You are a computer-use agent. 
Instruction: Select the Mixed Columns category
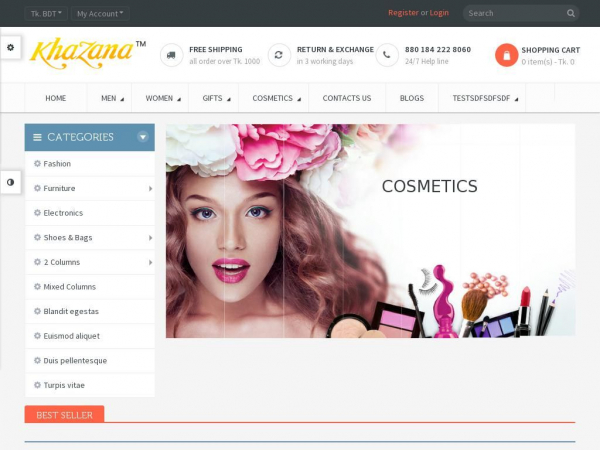click(90, 287)
